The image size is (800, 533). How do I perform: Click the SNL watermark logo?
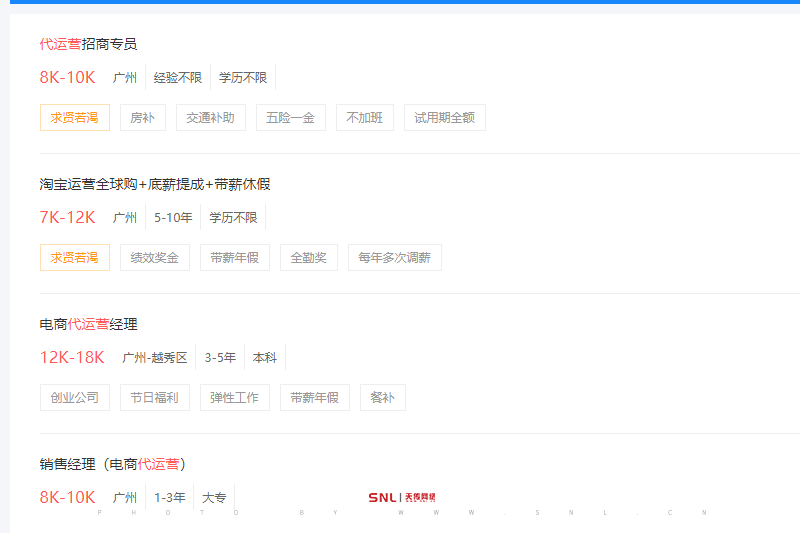point(401,497)
